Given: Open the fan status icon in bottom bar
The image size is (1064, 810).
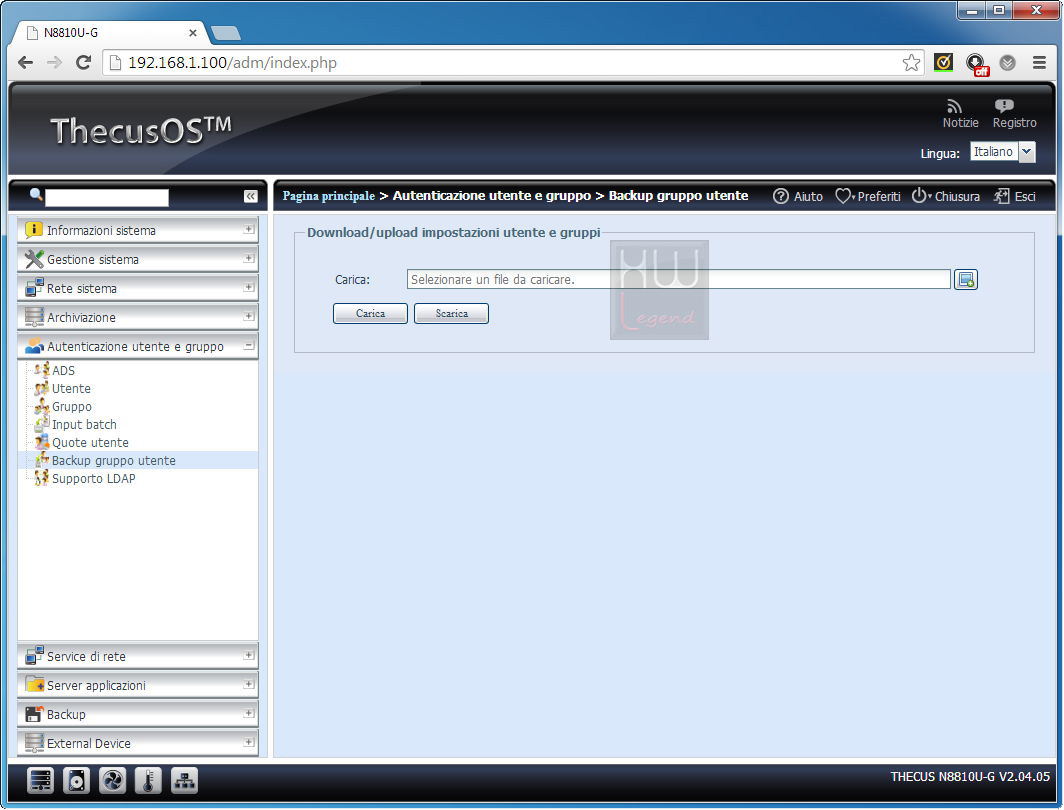Looking at the screenshot, I should point(112,781).
